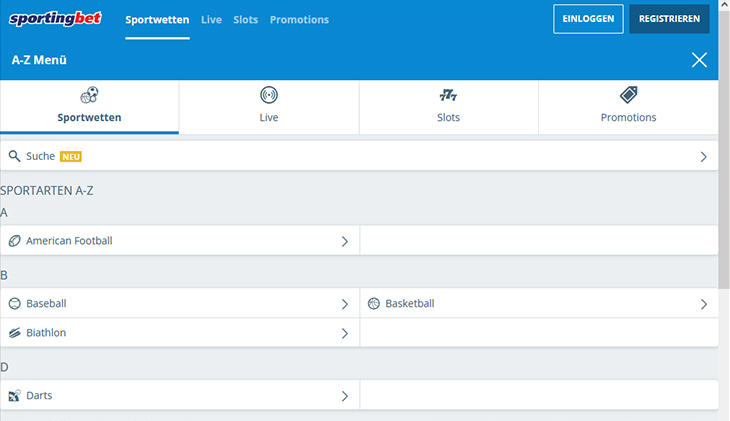This screenshot has width=730, height=421.
Task: Click the Slots 777 icon
Action: click(x=448, y=95)
